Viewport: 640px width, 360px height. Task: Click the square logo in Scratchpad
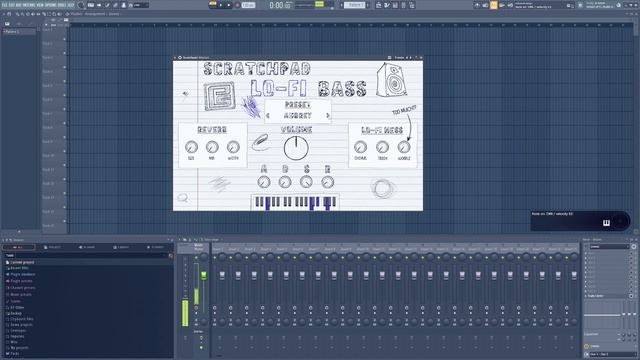tap(220, 96)
